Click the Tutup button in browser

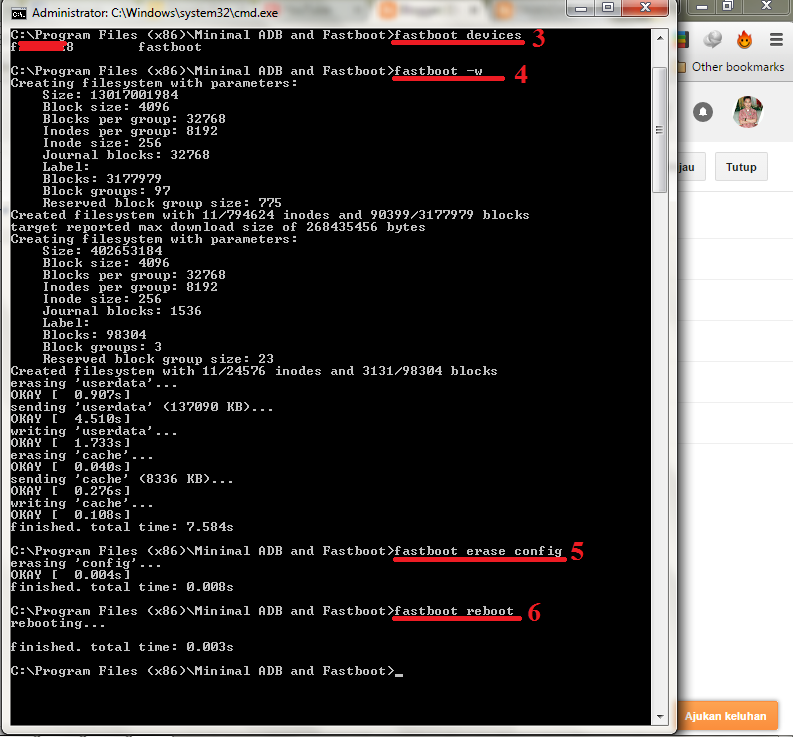coord(741,167)
